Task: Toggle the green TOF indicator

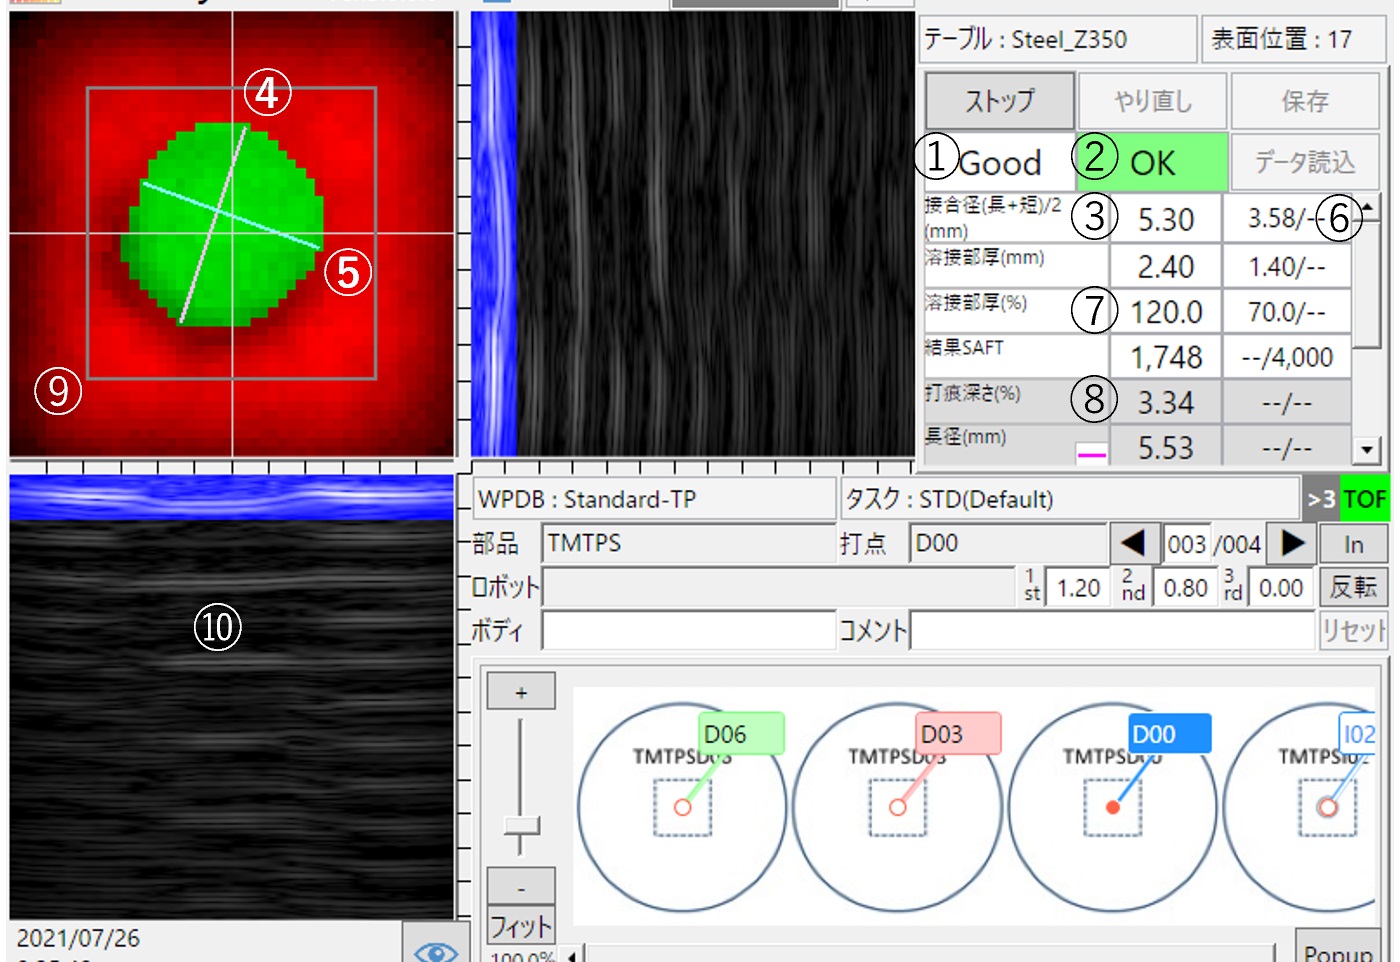Action: coord(1364,498)
